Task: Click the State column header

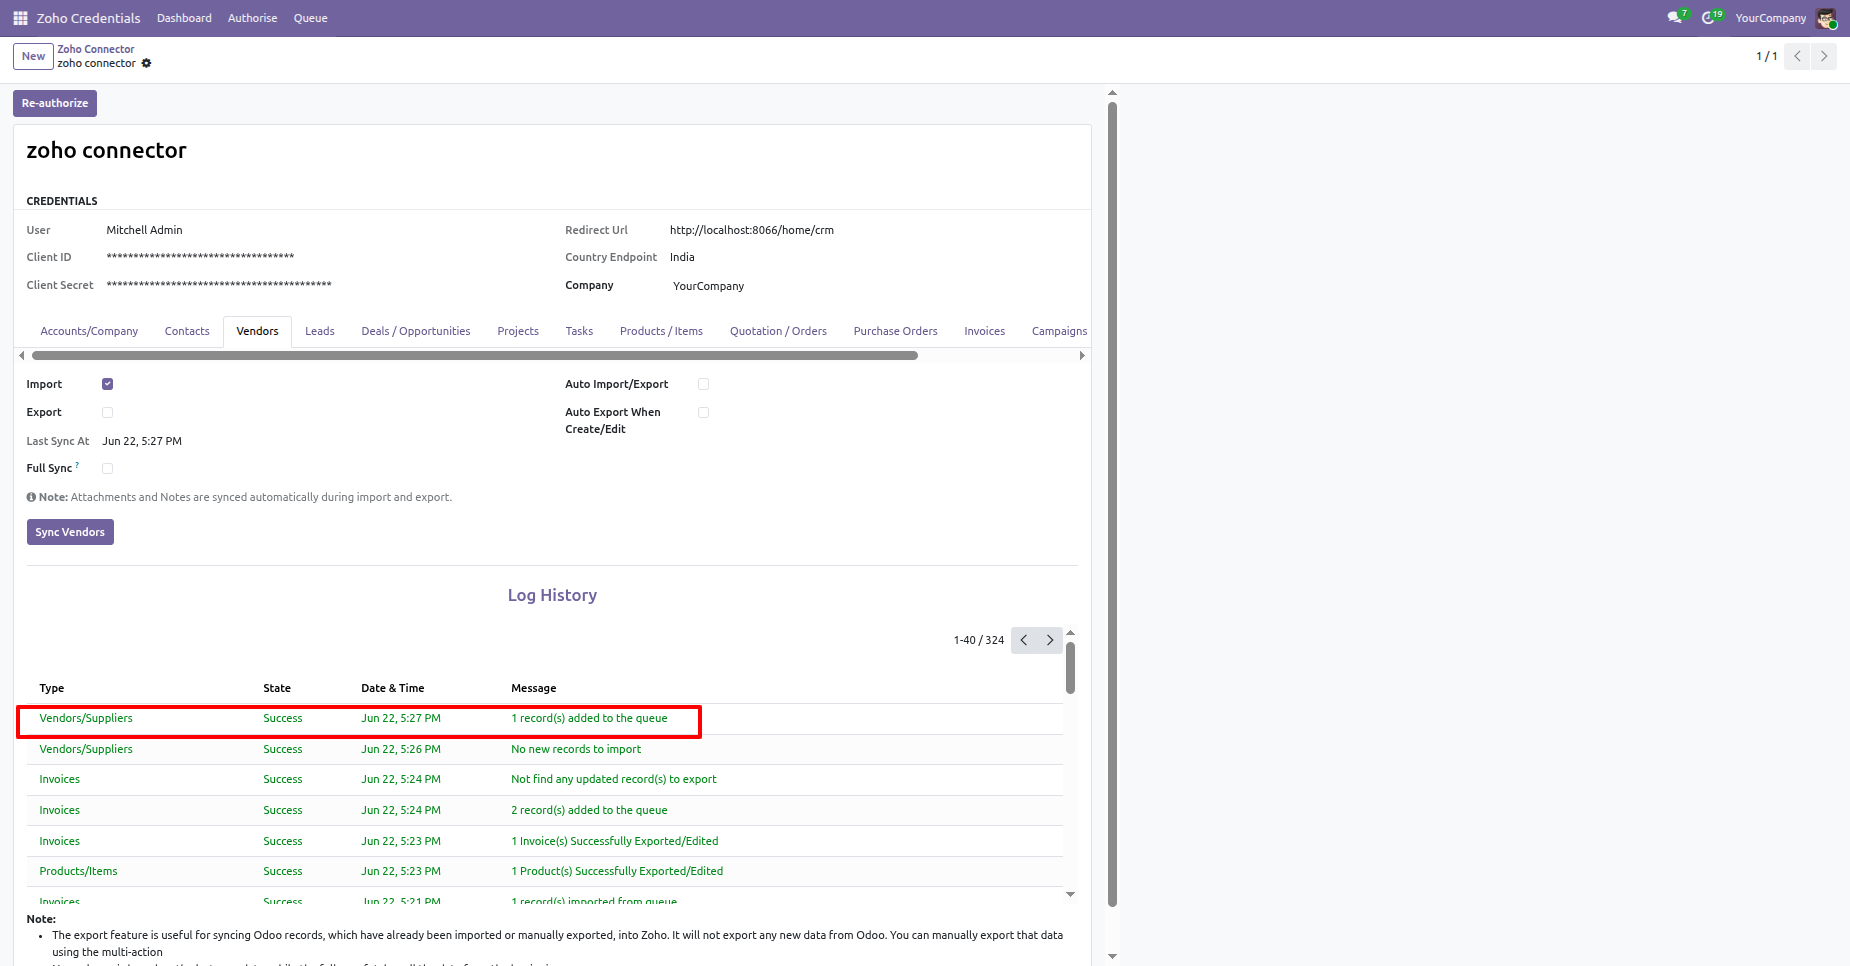Action: click(277, 688)
